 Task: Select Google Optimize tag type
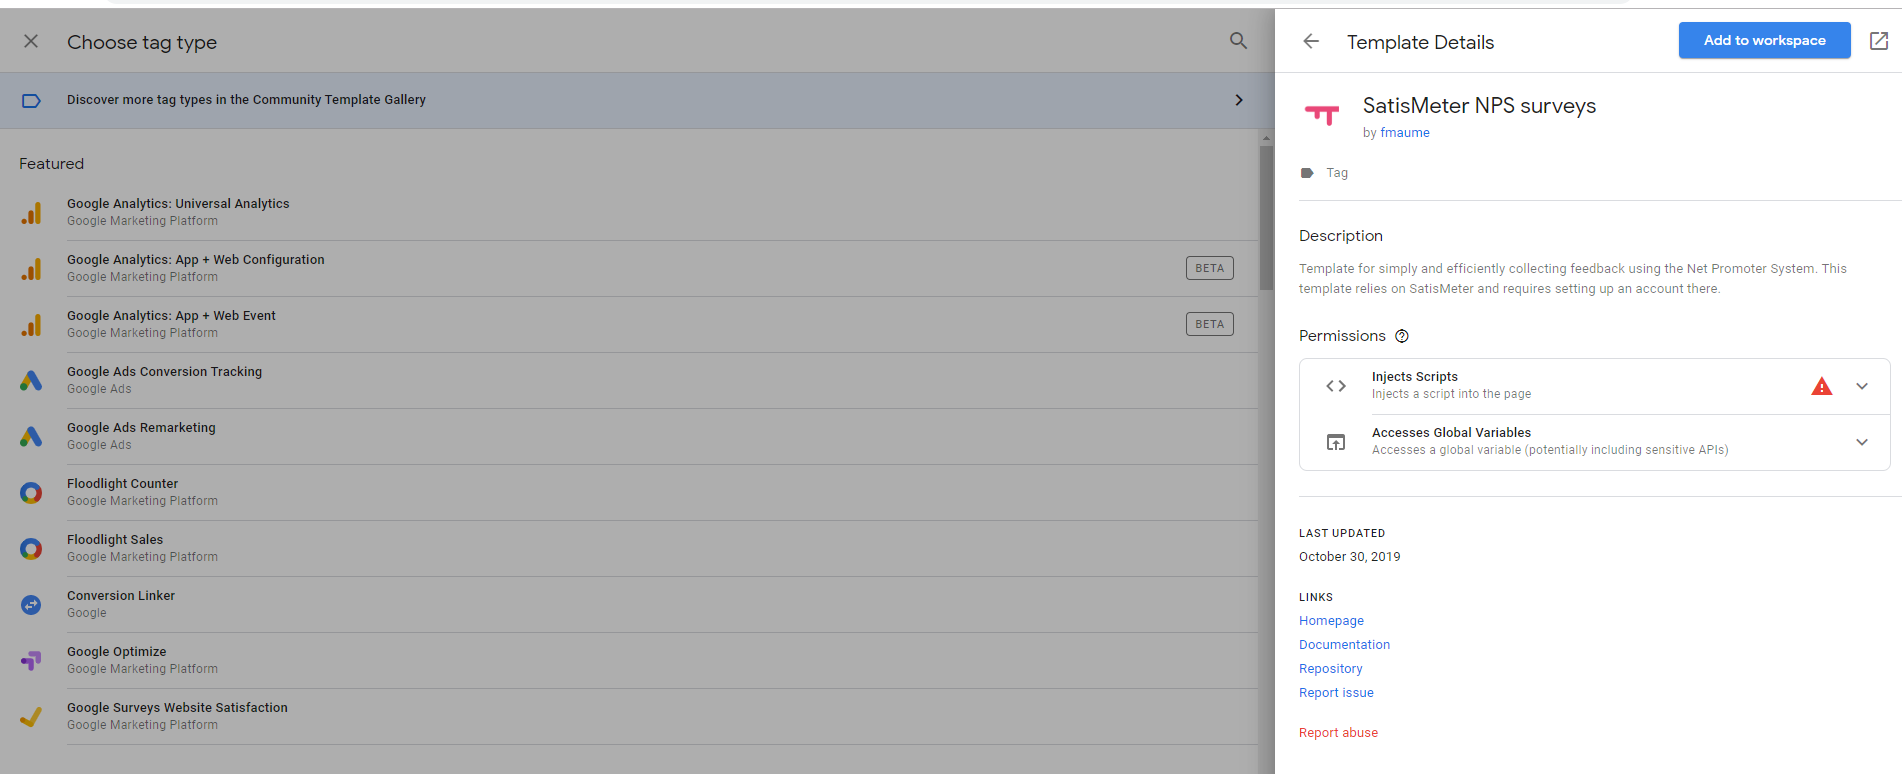(x=629, y=661)
